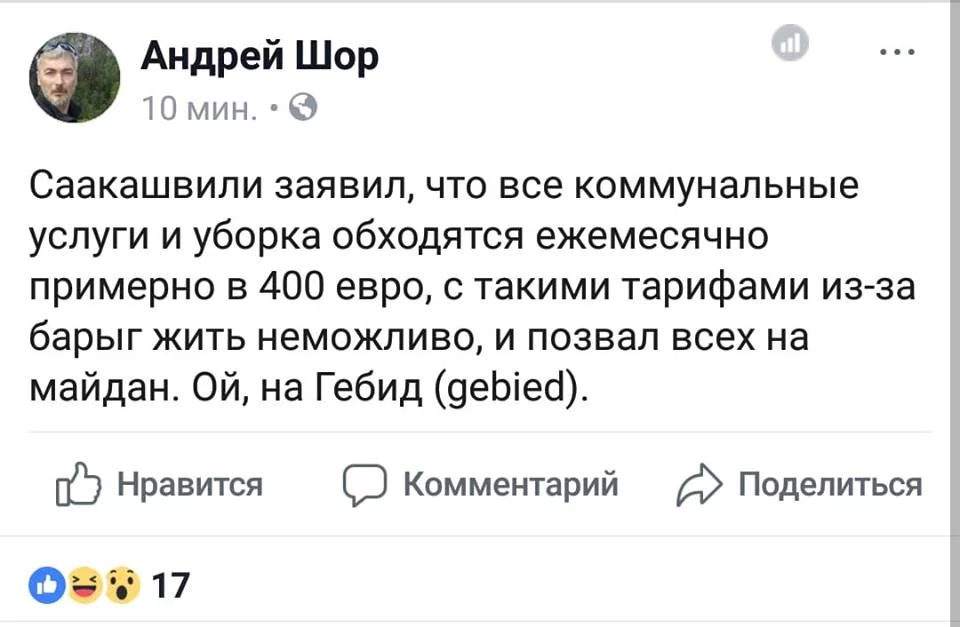Click the globe public audience icon
960x627 pixels.
[307, 106]
